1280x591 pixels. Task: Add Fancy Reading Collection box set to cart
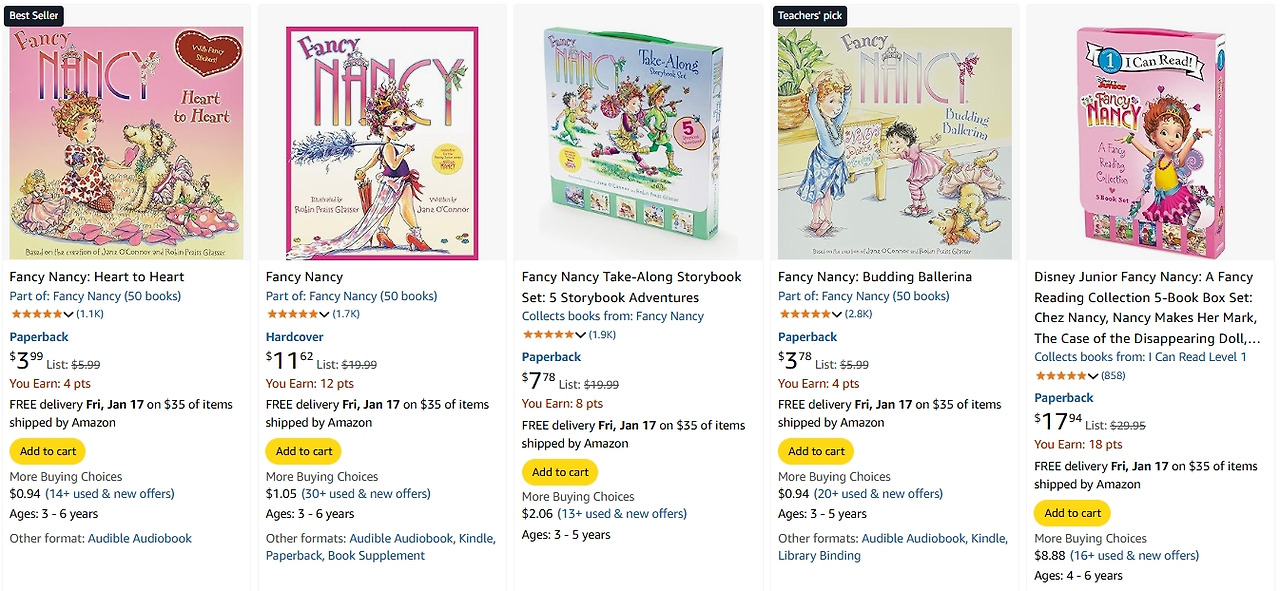[1072, 513]
